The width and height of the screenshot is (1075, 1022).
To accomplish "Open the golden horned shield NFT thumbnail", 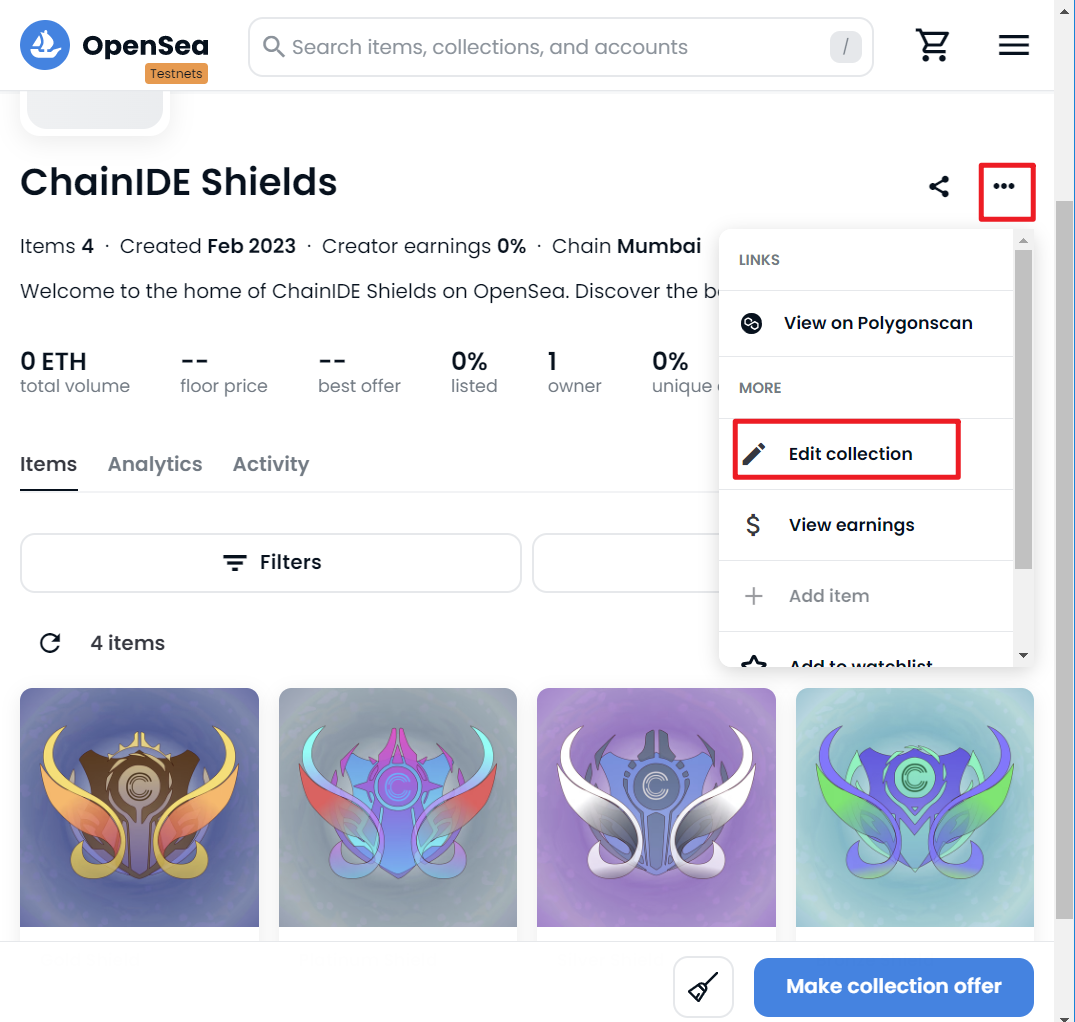I will 139,807.
